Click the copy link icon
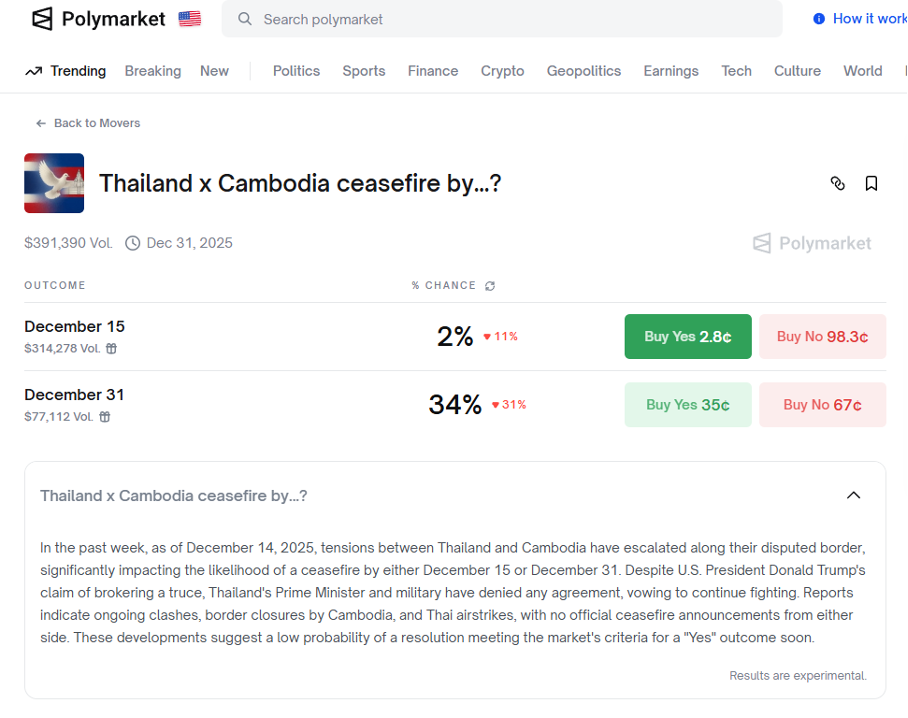 tap(838, 183)
